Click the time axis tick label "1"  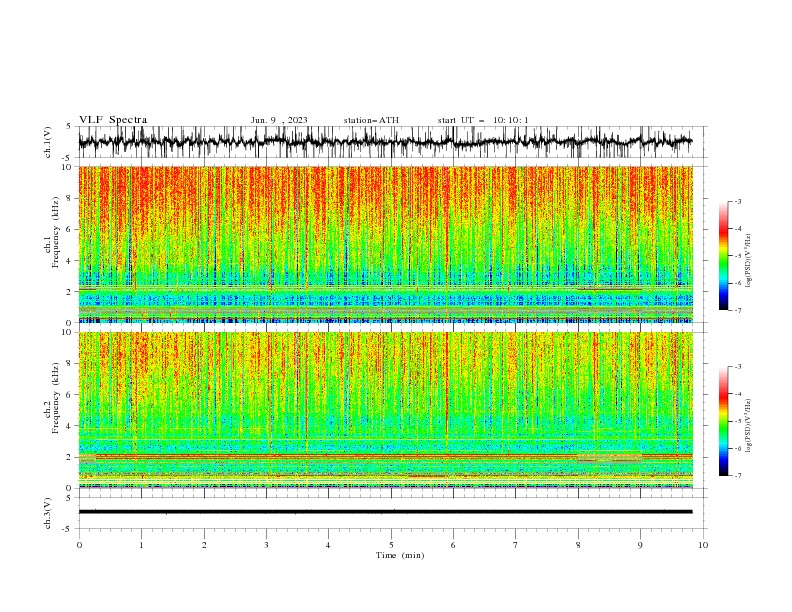point(141,545)
